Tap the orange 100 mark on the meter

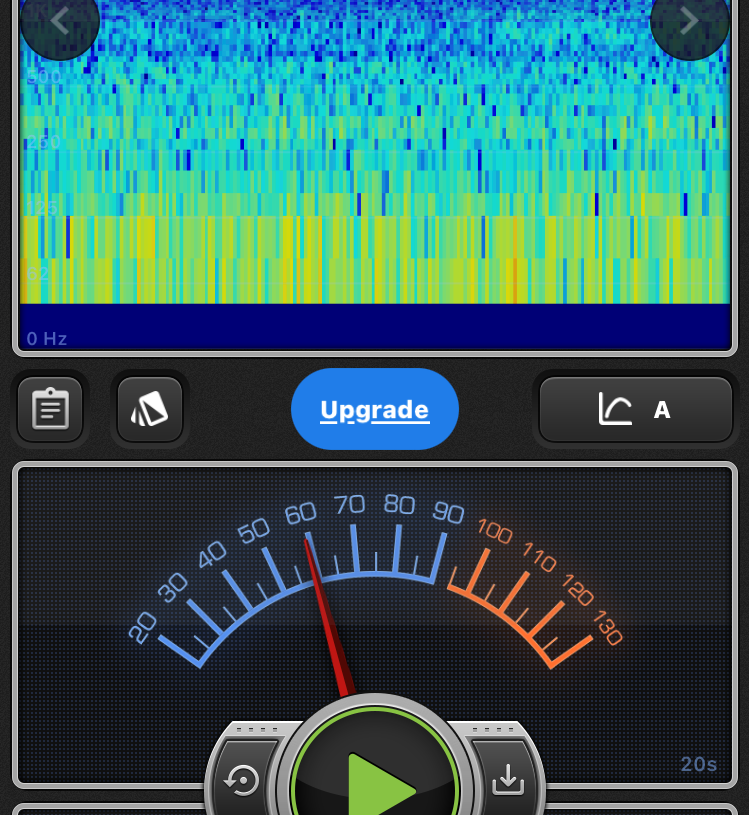pos(494,529)
